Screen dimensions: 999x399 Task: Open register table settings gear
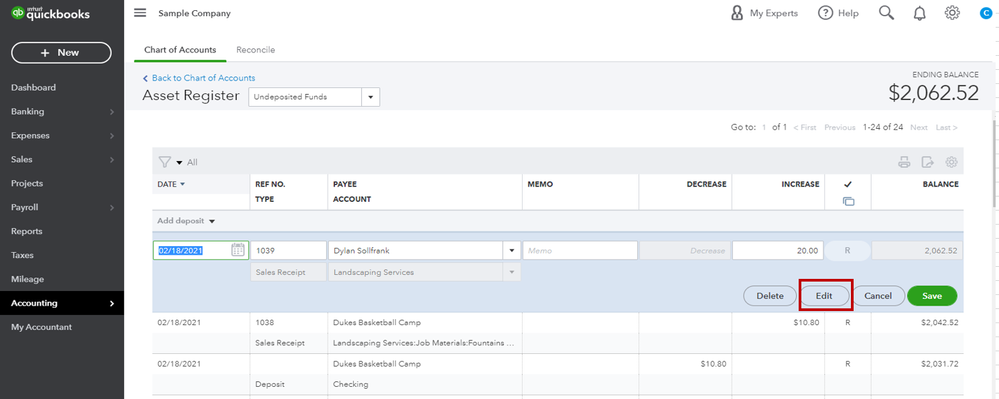pos(951,162)
